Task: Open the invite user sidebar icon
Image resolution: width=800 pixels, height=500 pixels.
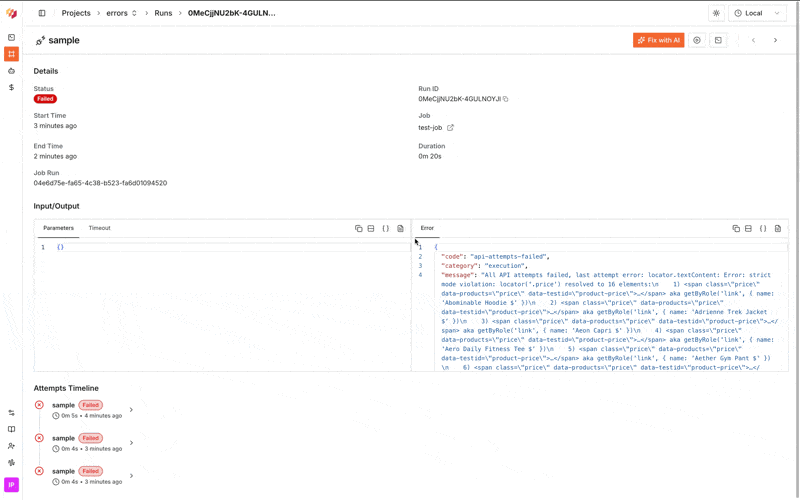Action: point(11,446)
